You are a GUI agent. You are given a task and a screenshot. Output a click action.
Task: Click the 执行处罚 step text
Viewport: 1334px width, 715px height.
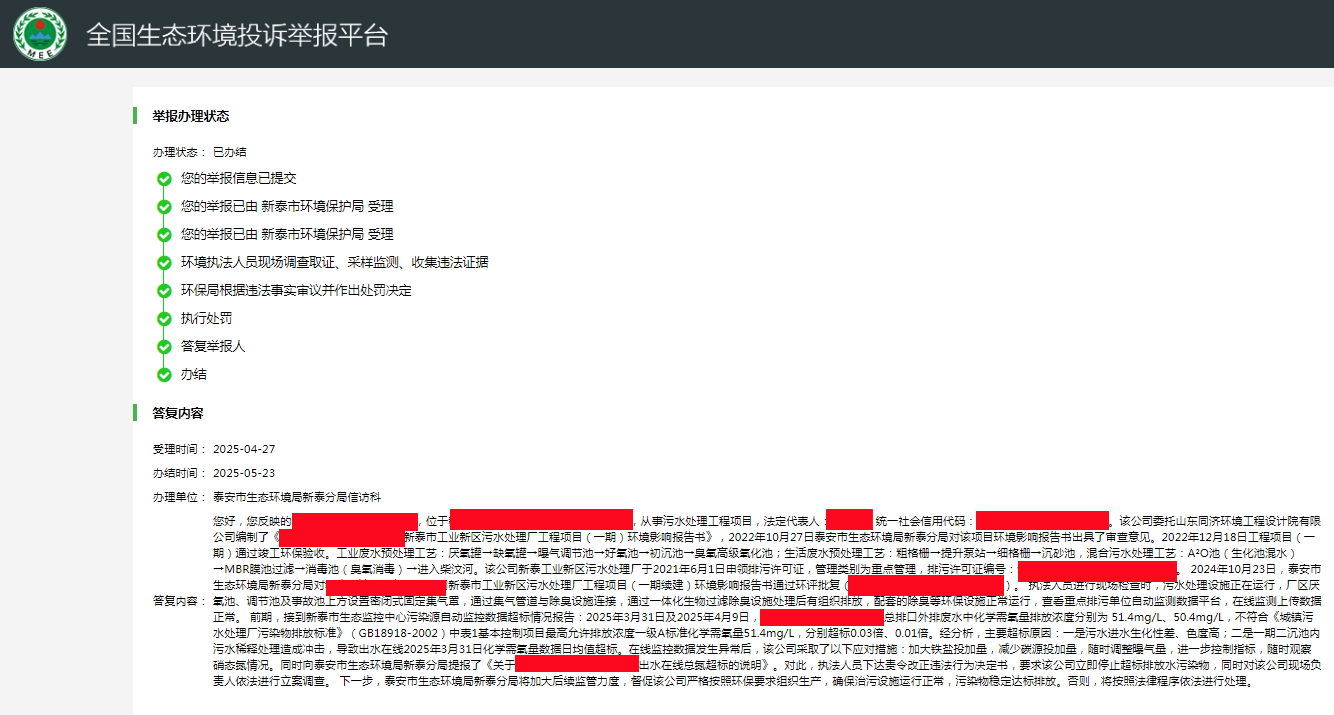(206, 319)
